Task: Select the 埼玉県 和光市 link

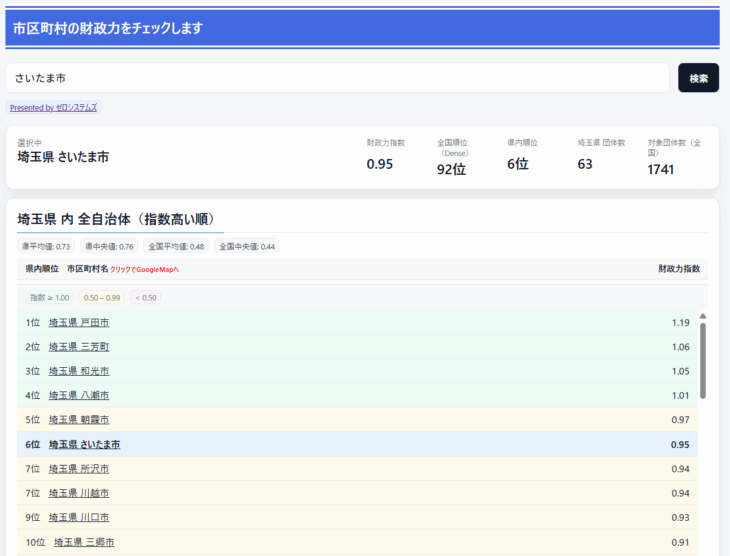Action: tap(79, 371)
